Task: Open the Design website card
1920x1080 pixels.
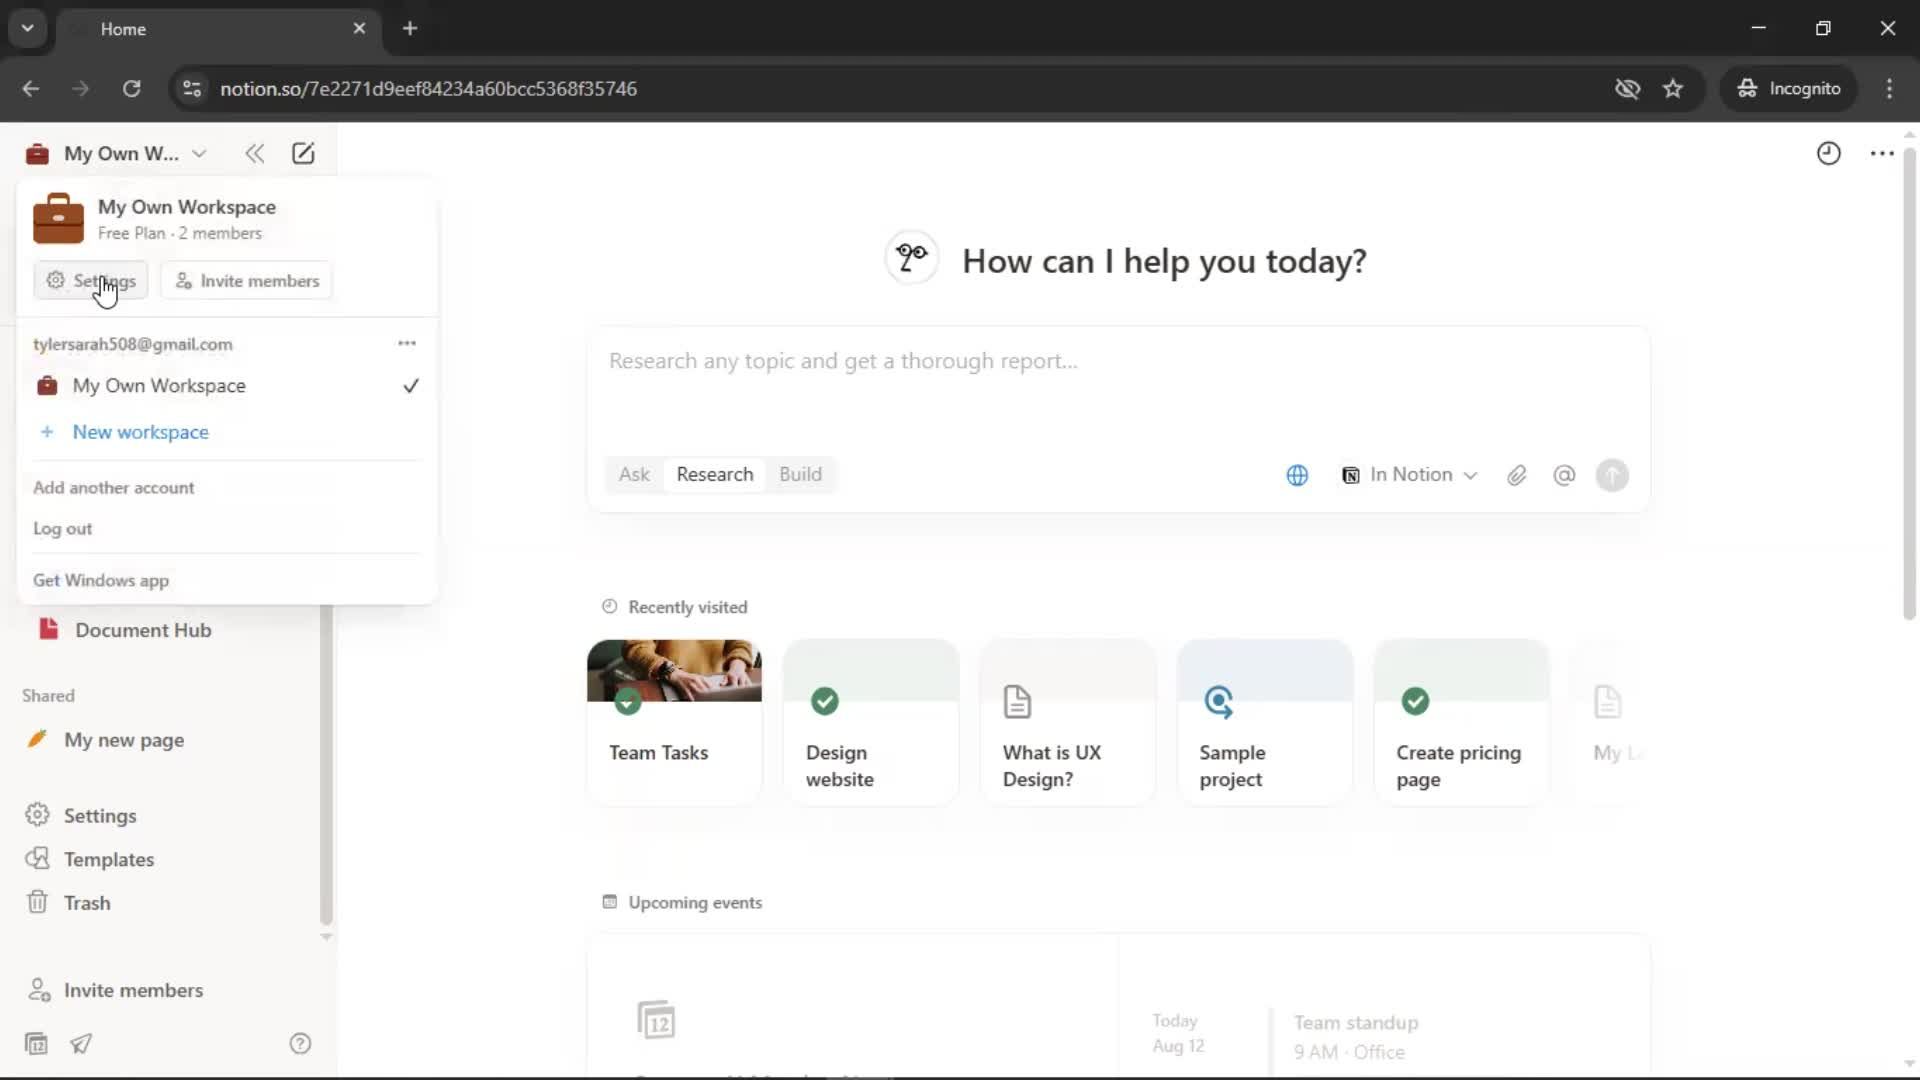Action: click(871, 722)
